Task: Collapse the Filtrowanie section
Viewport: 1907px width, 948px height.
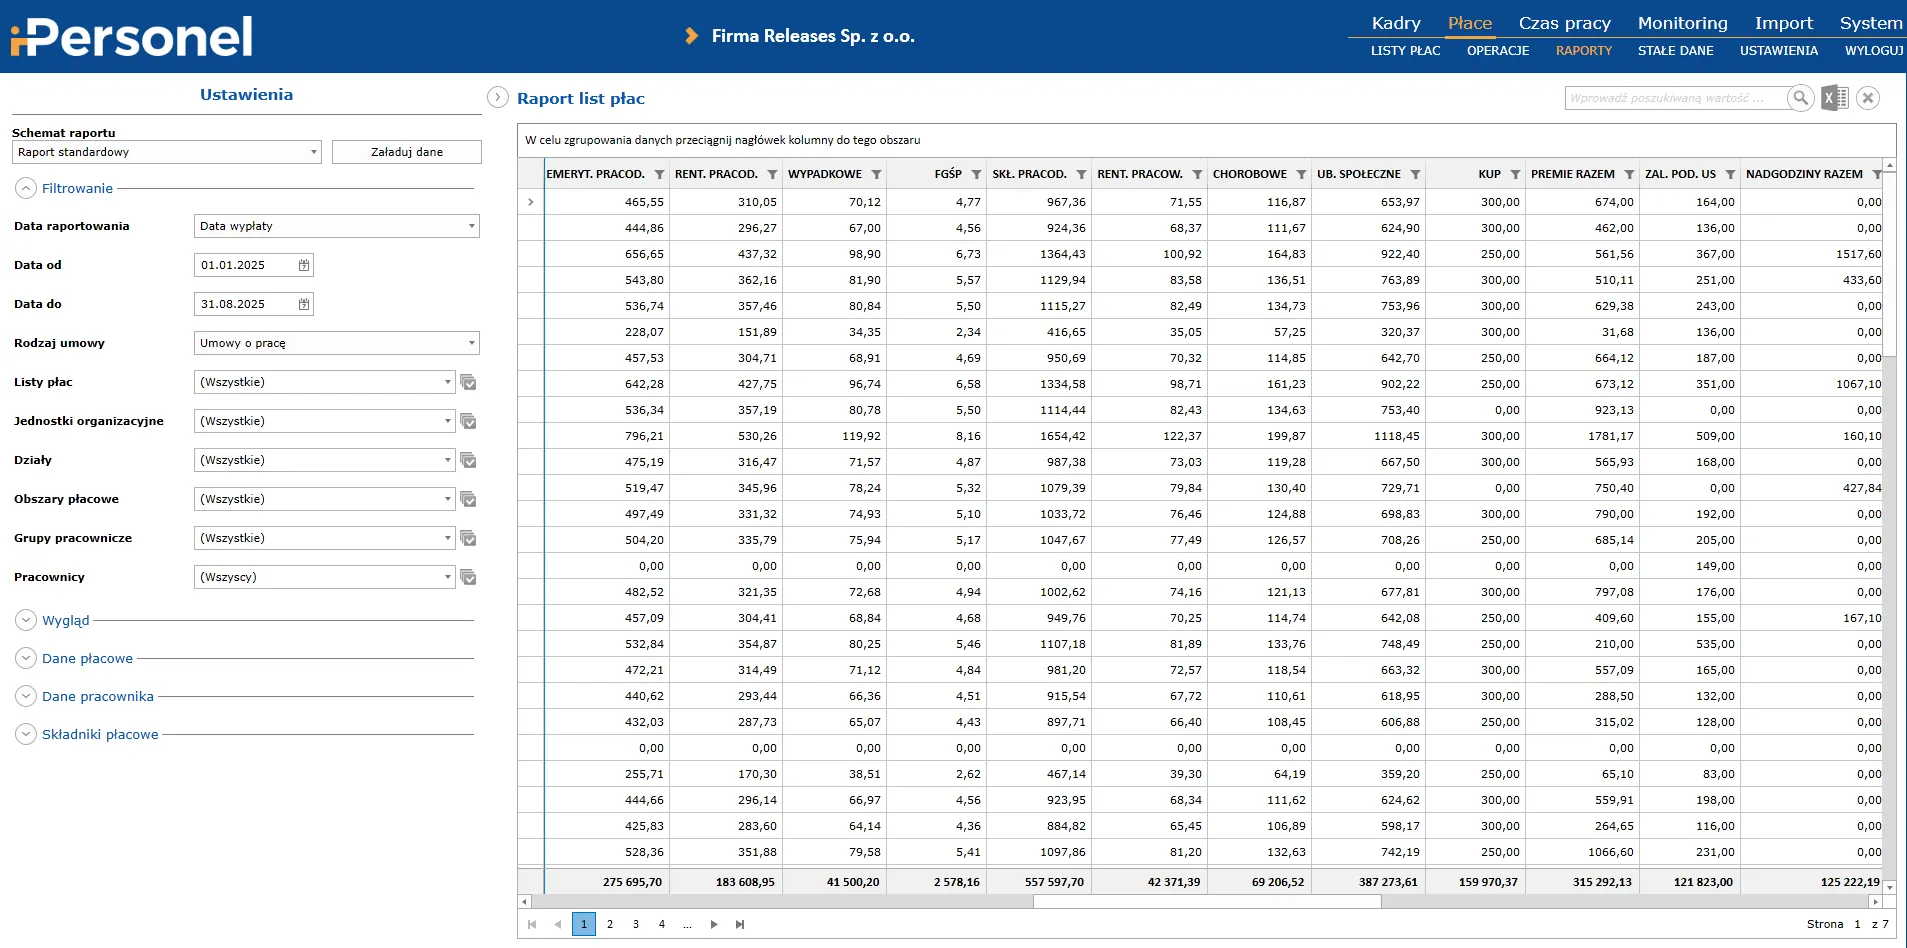Action: pyautogui.click(x=26, y=188)
